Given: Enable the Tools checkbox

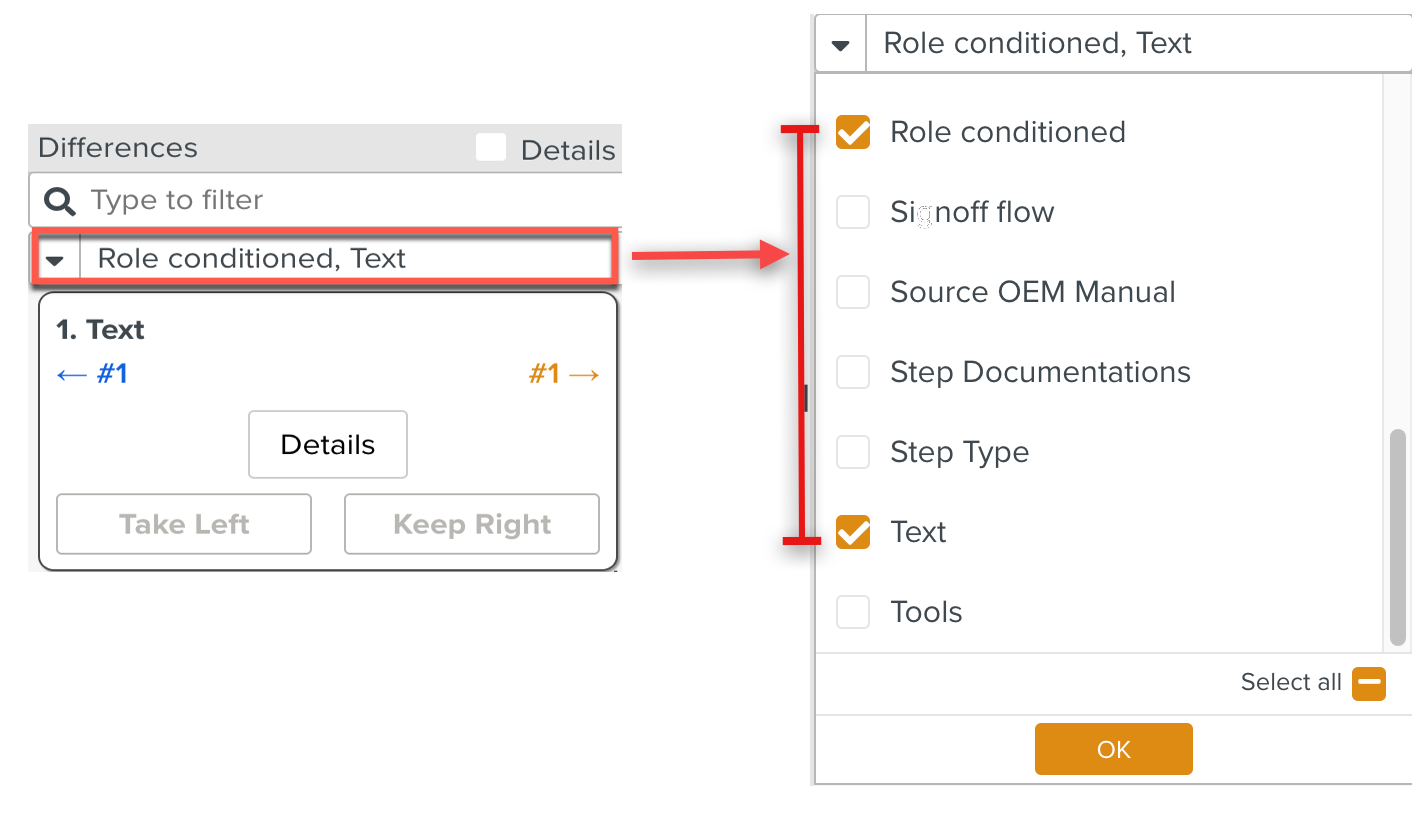Looking at the screenshot, I should point(853,612).
